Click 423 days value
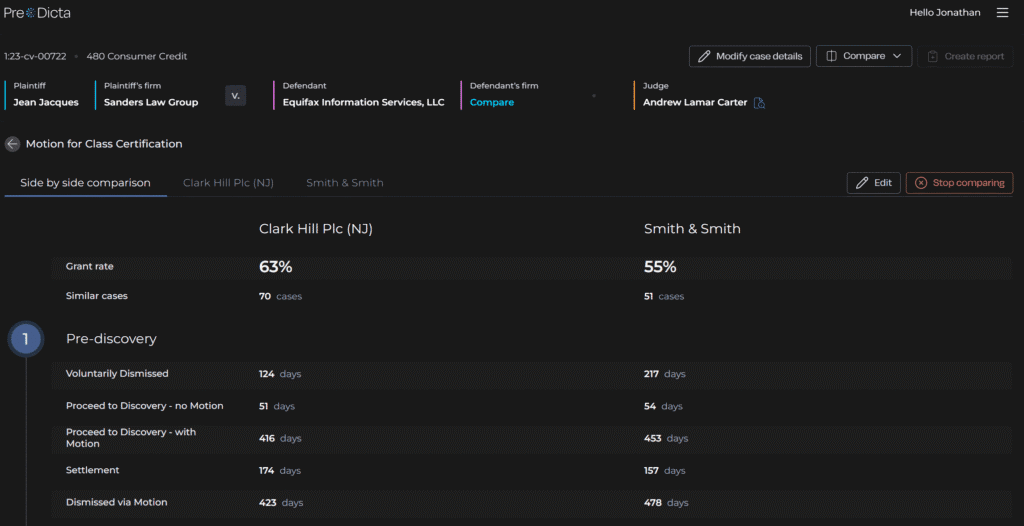 [281, 502]
